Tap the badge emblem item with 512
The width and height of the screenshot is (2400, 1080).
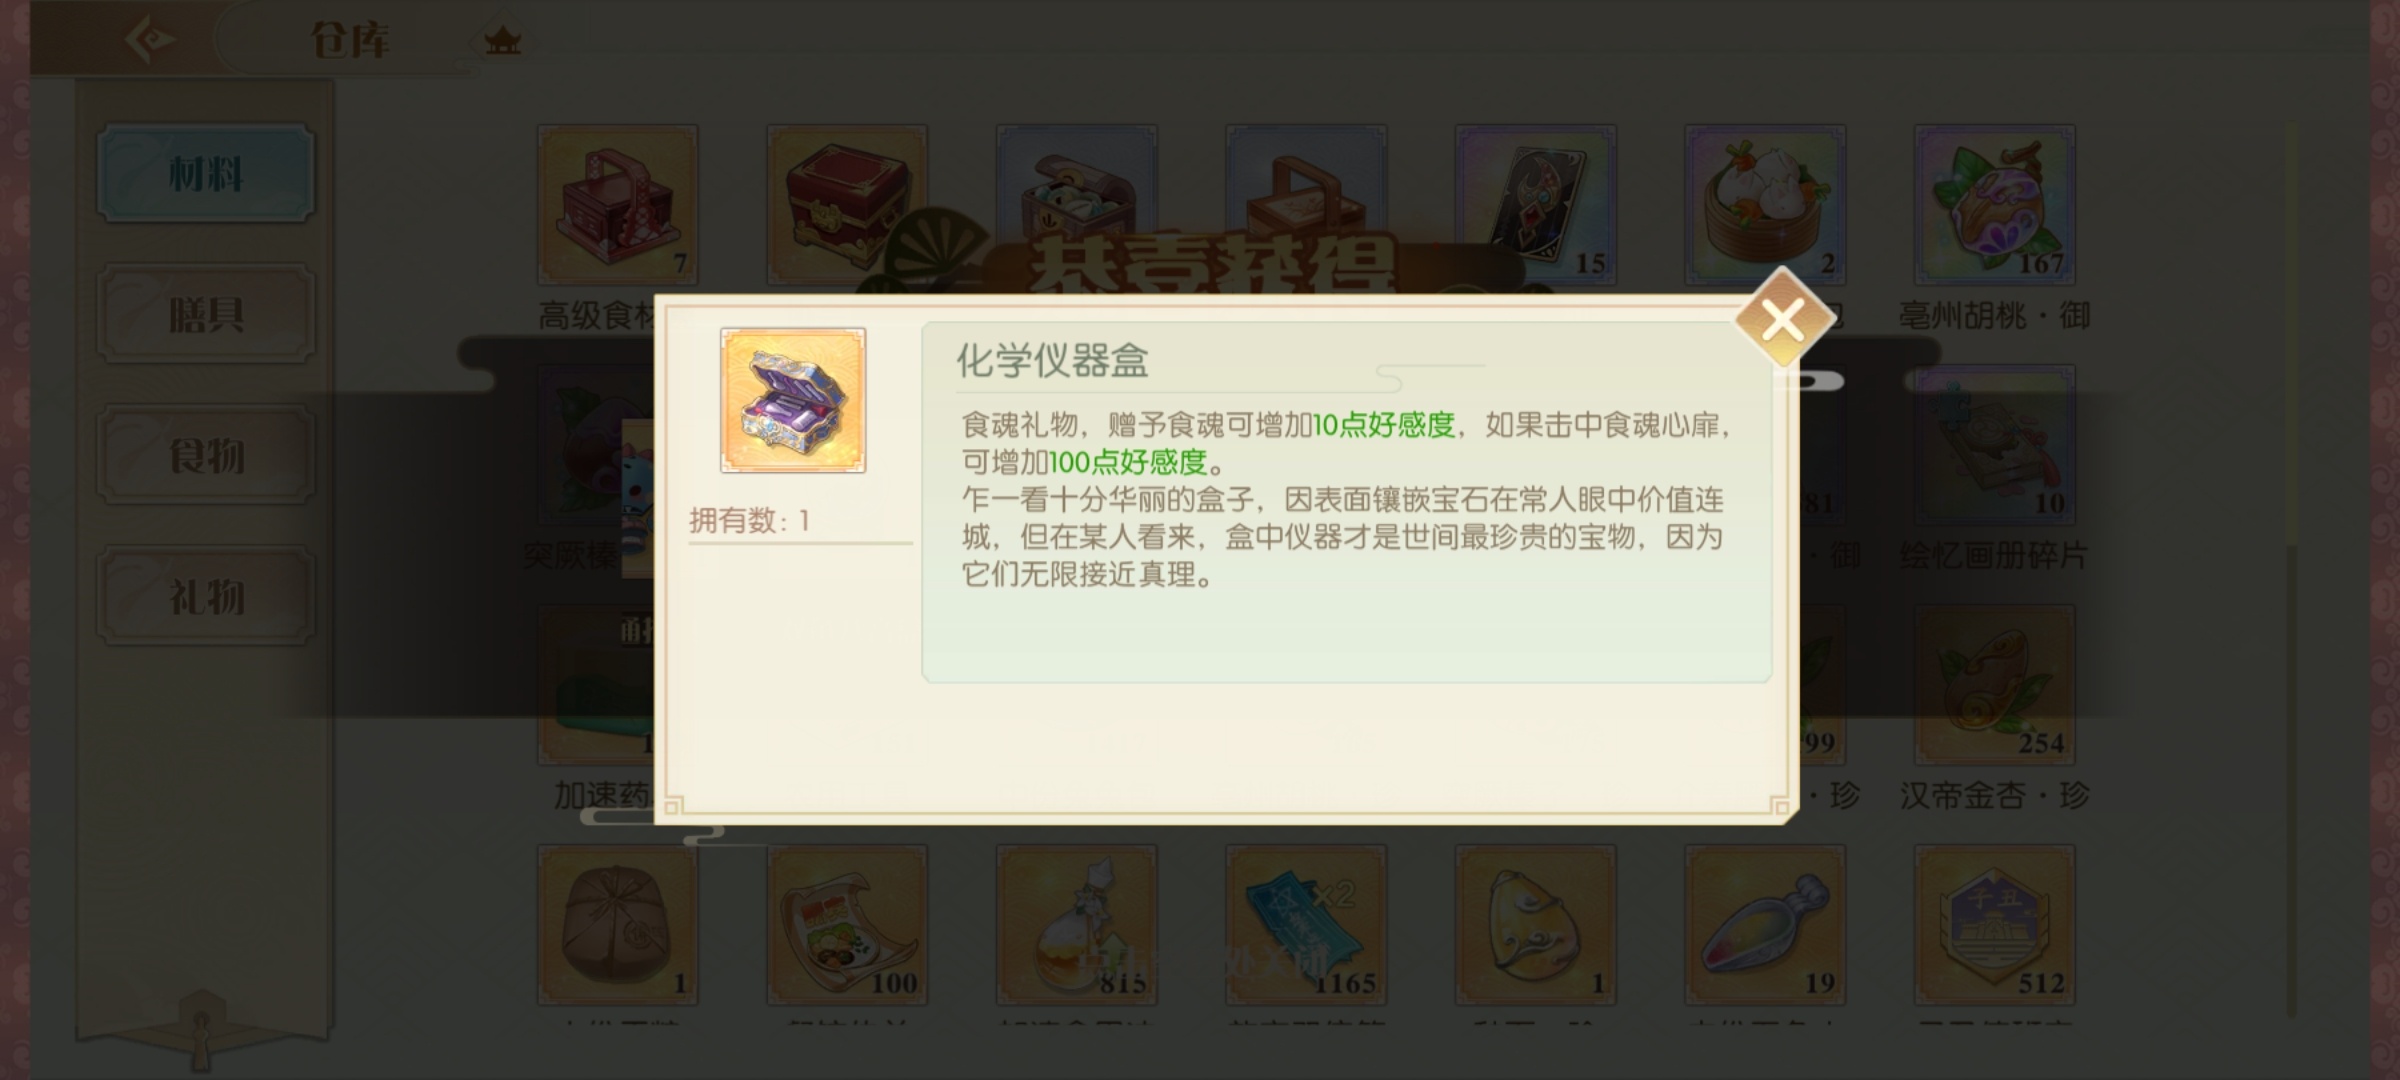click(x=1994, y=925)
